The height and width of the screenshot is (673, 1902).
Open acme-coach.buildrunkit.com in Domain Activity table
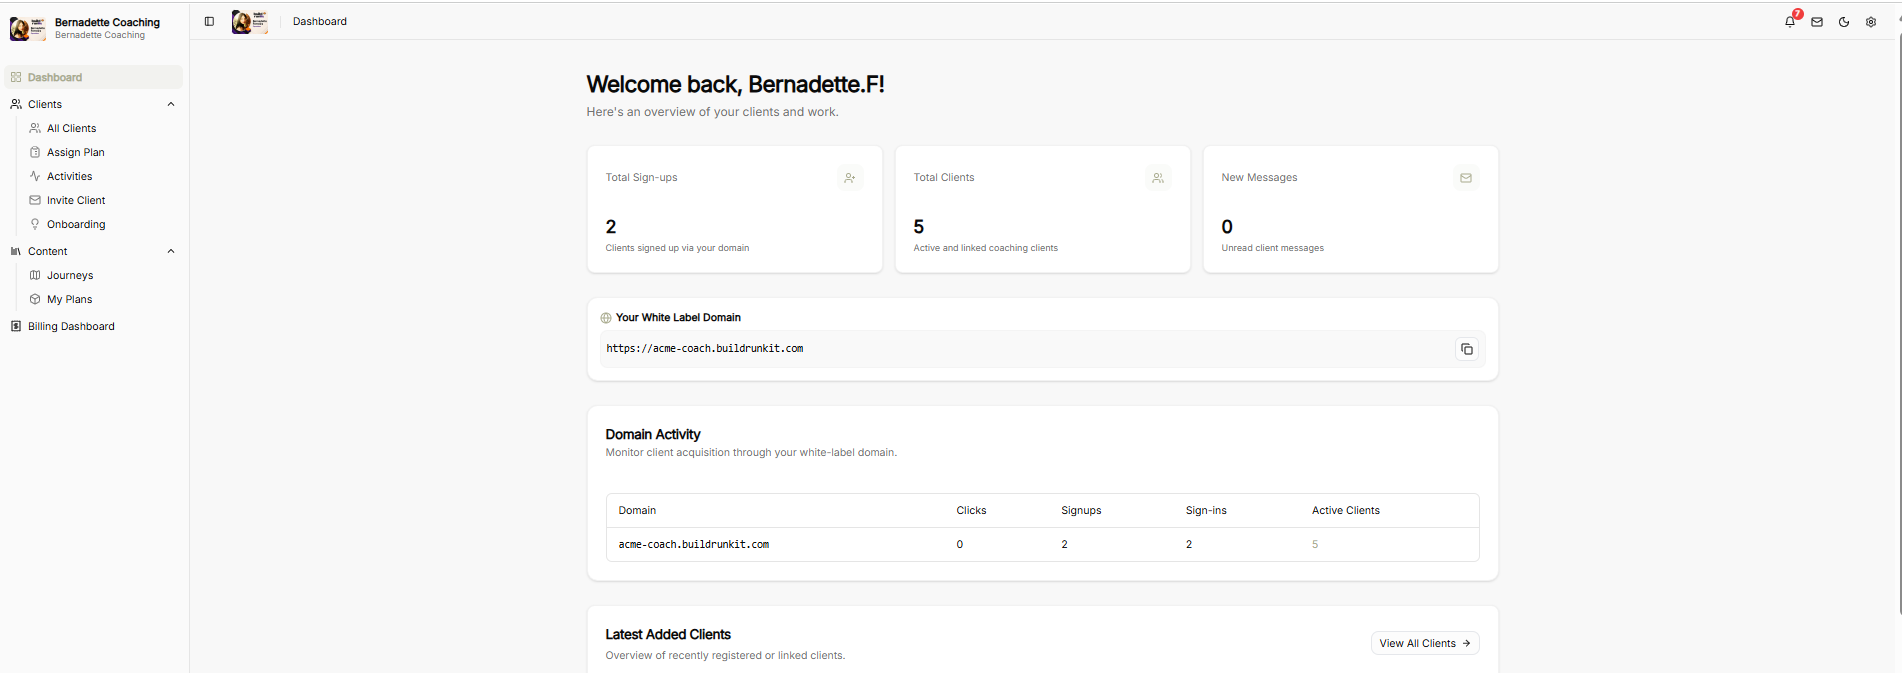coord(694,545)
